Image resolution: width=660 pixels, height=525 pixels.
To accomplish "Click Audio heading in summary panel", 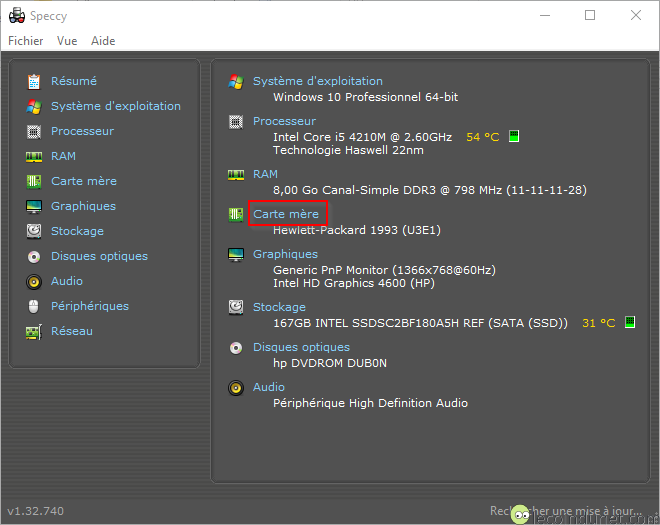I will (x=269, y=387).
